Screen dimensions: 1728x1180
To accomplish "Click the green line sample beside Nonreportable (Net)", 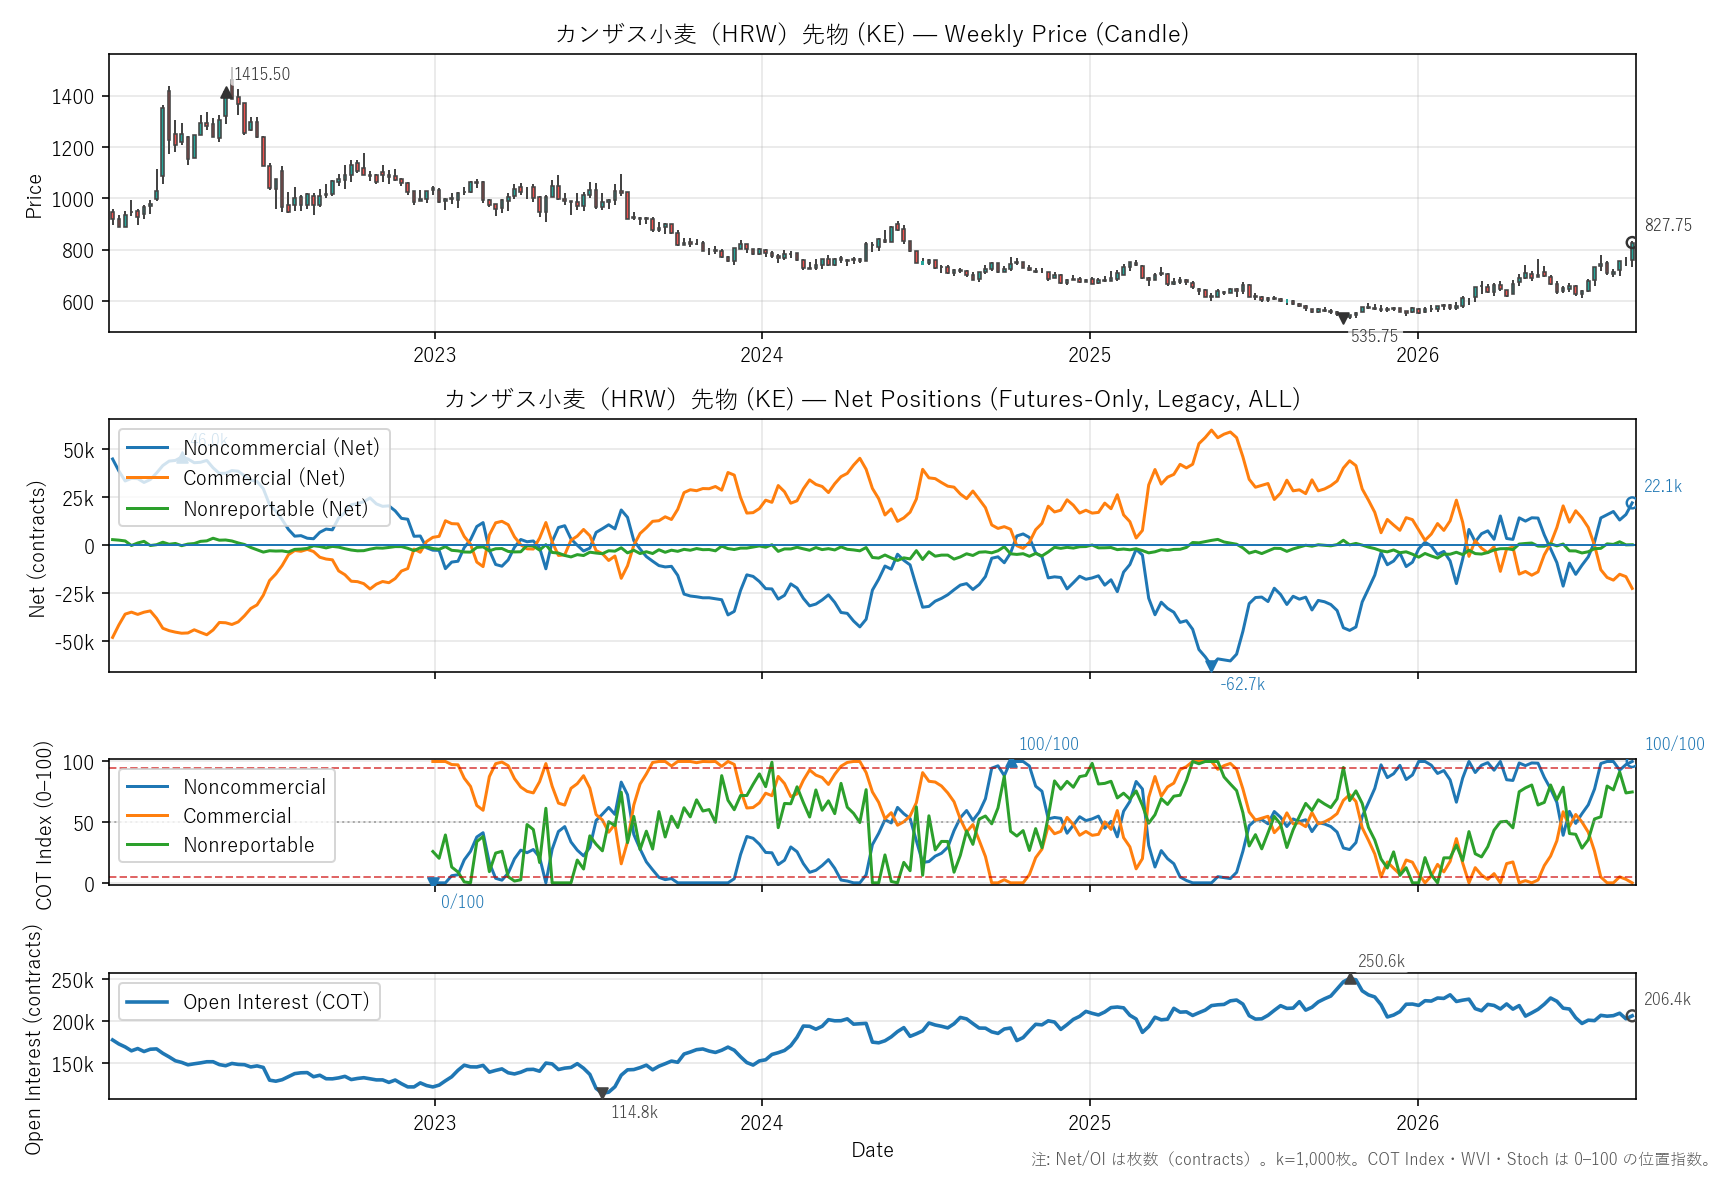I will [148, 509].
